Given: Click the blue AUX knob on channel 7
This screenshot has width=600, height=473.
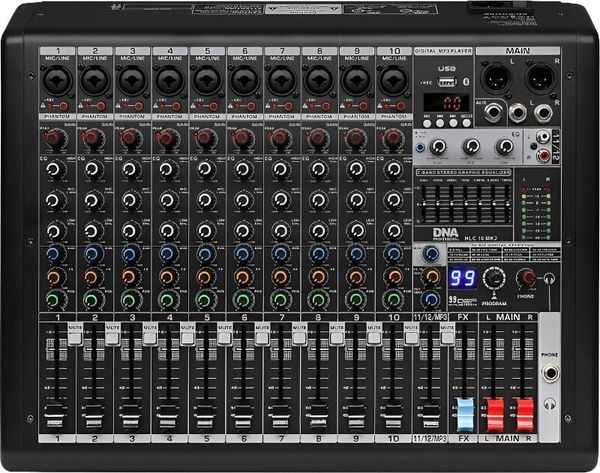Looking at the screenshot, I should point(280,254).
